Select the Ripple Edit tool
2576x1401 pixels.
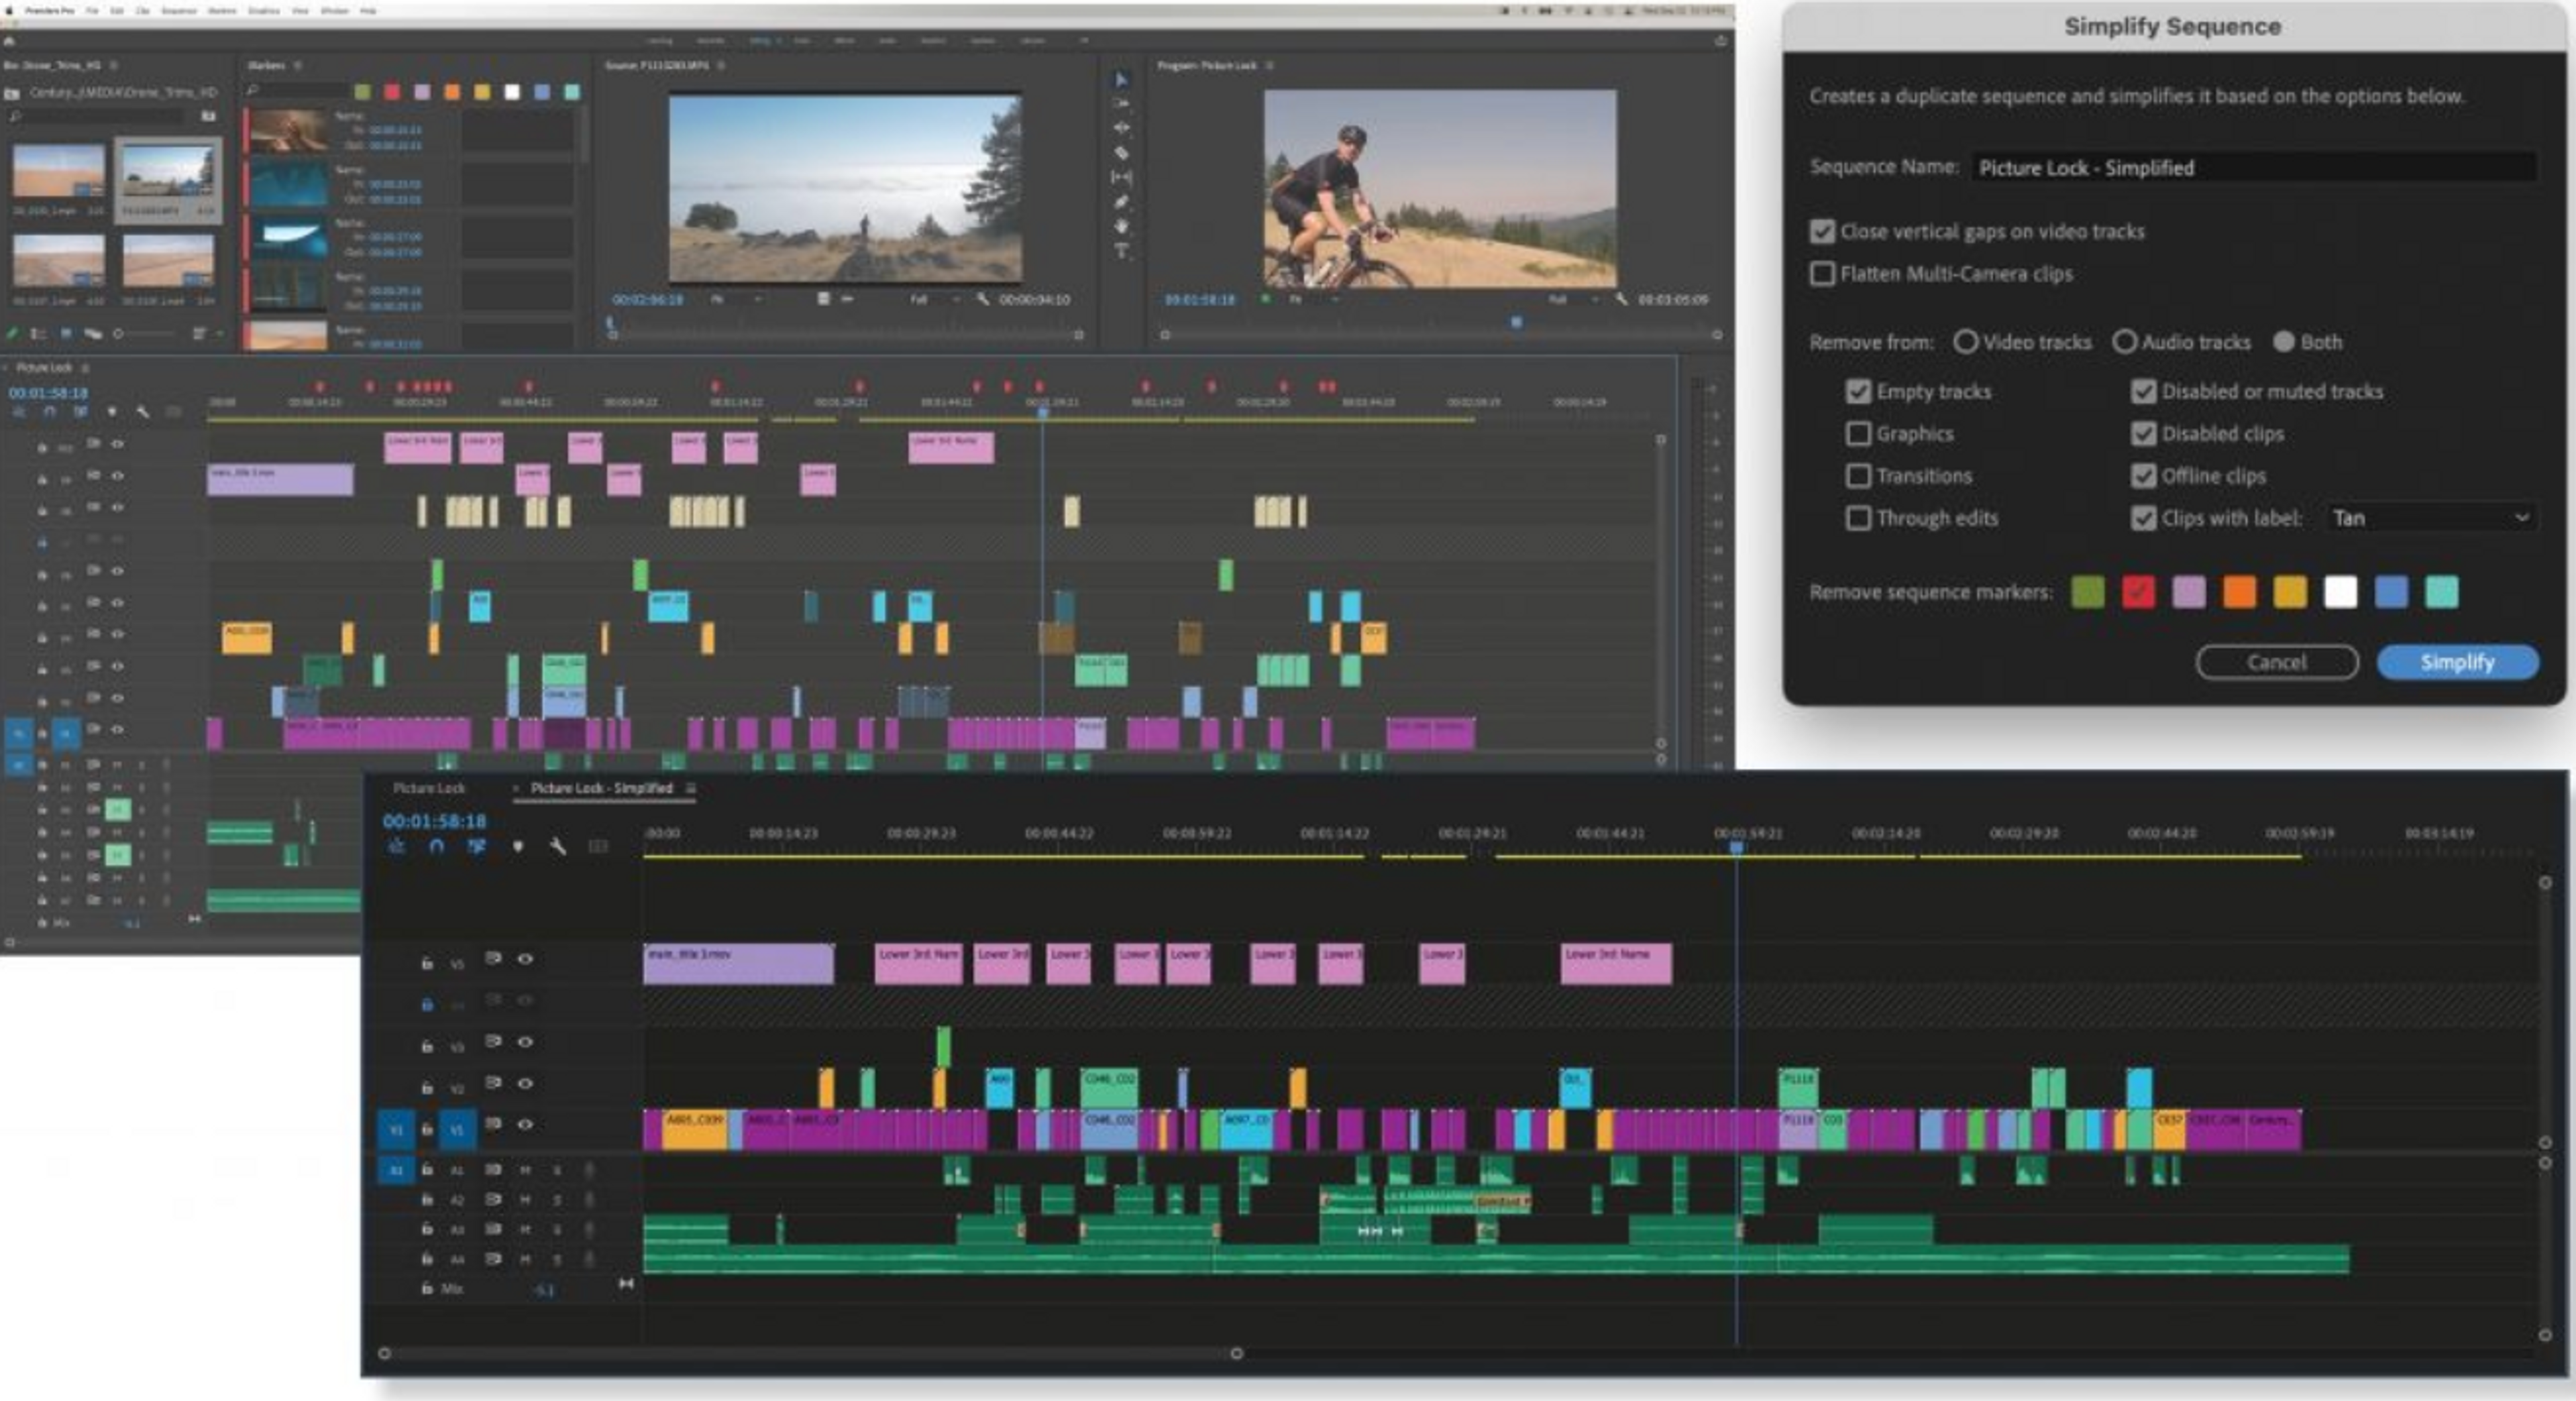1121,128
